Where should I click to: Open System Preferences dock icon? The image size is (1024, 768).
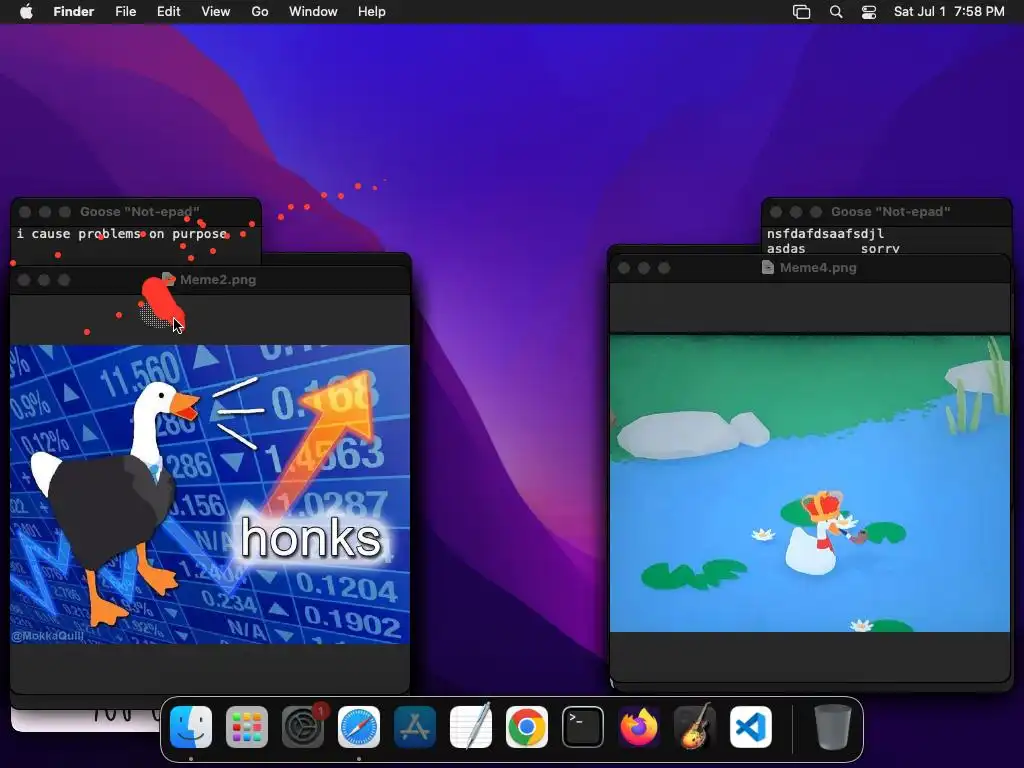click(x=303, y=727)
